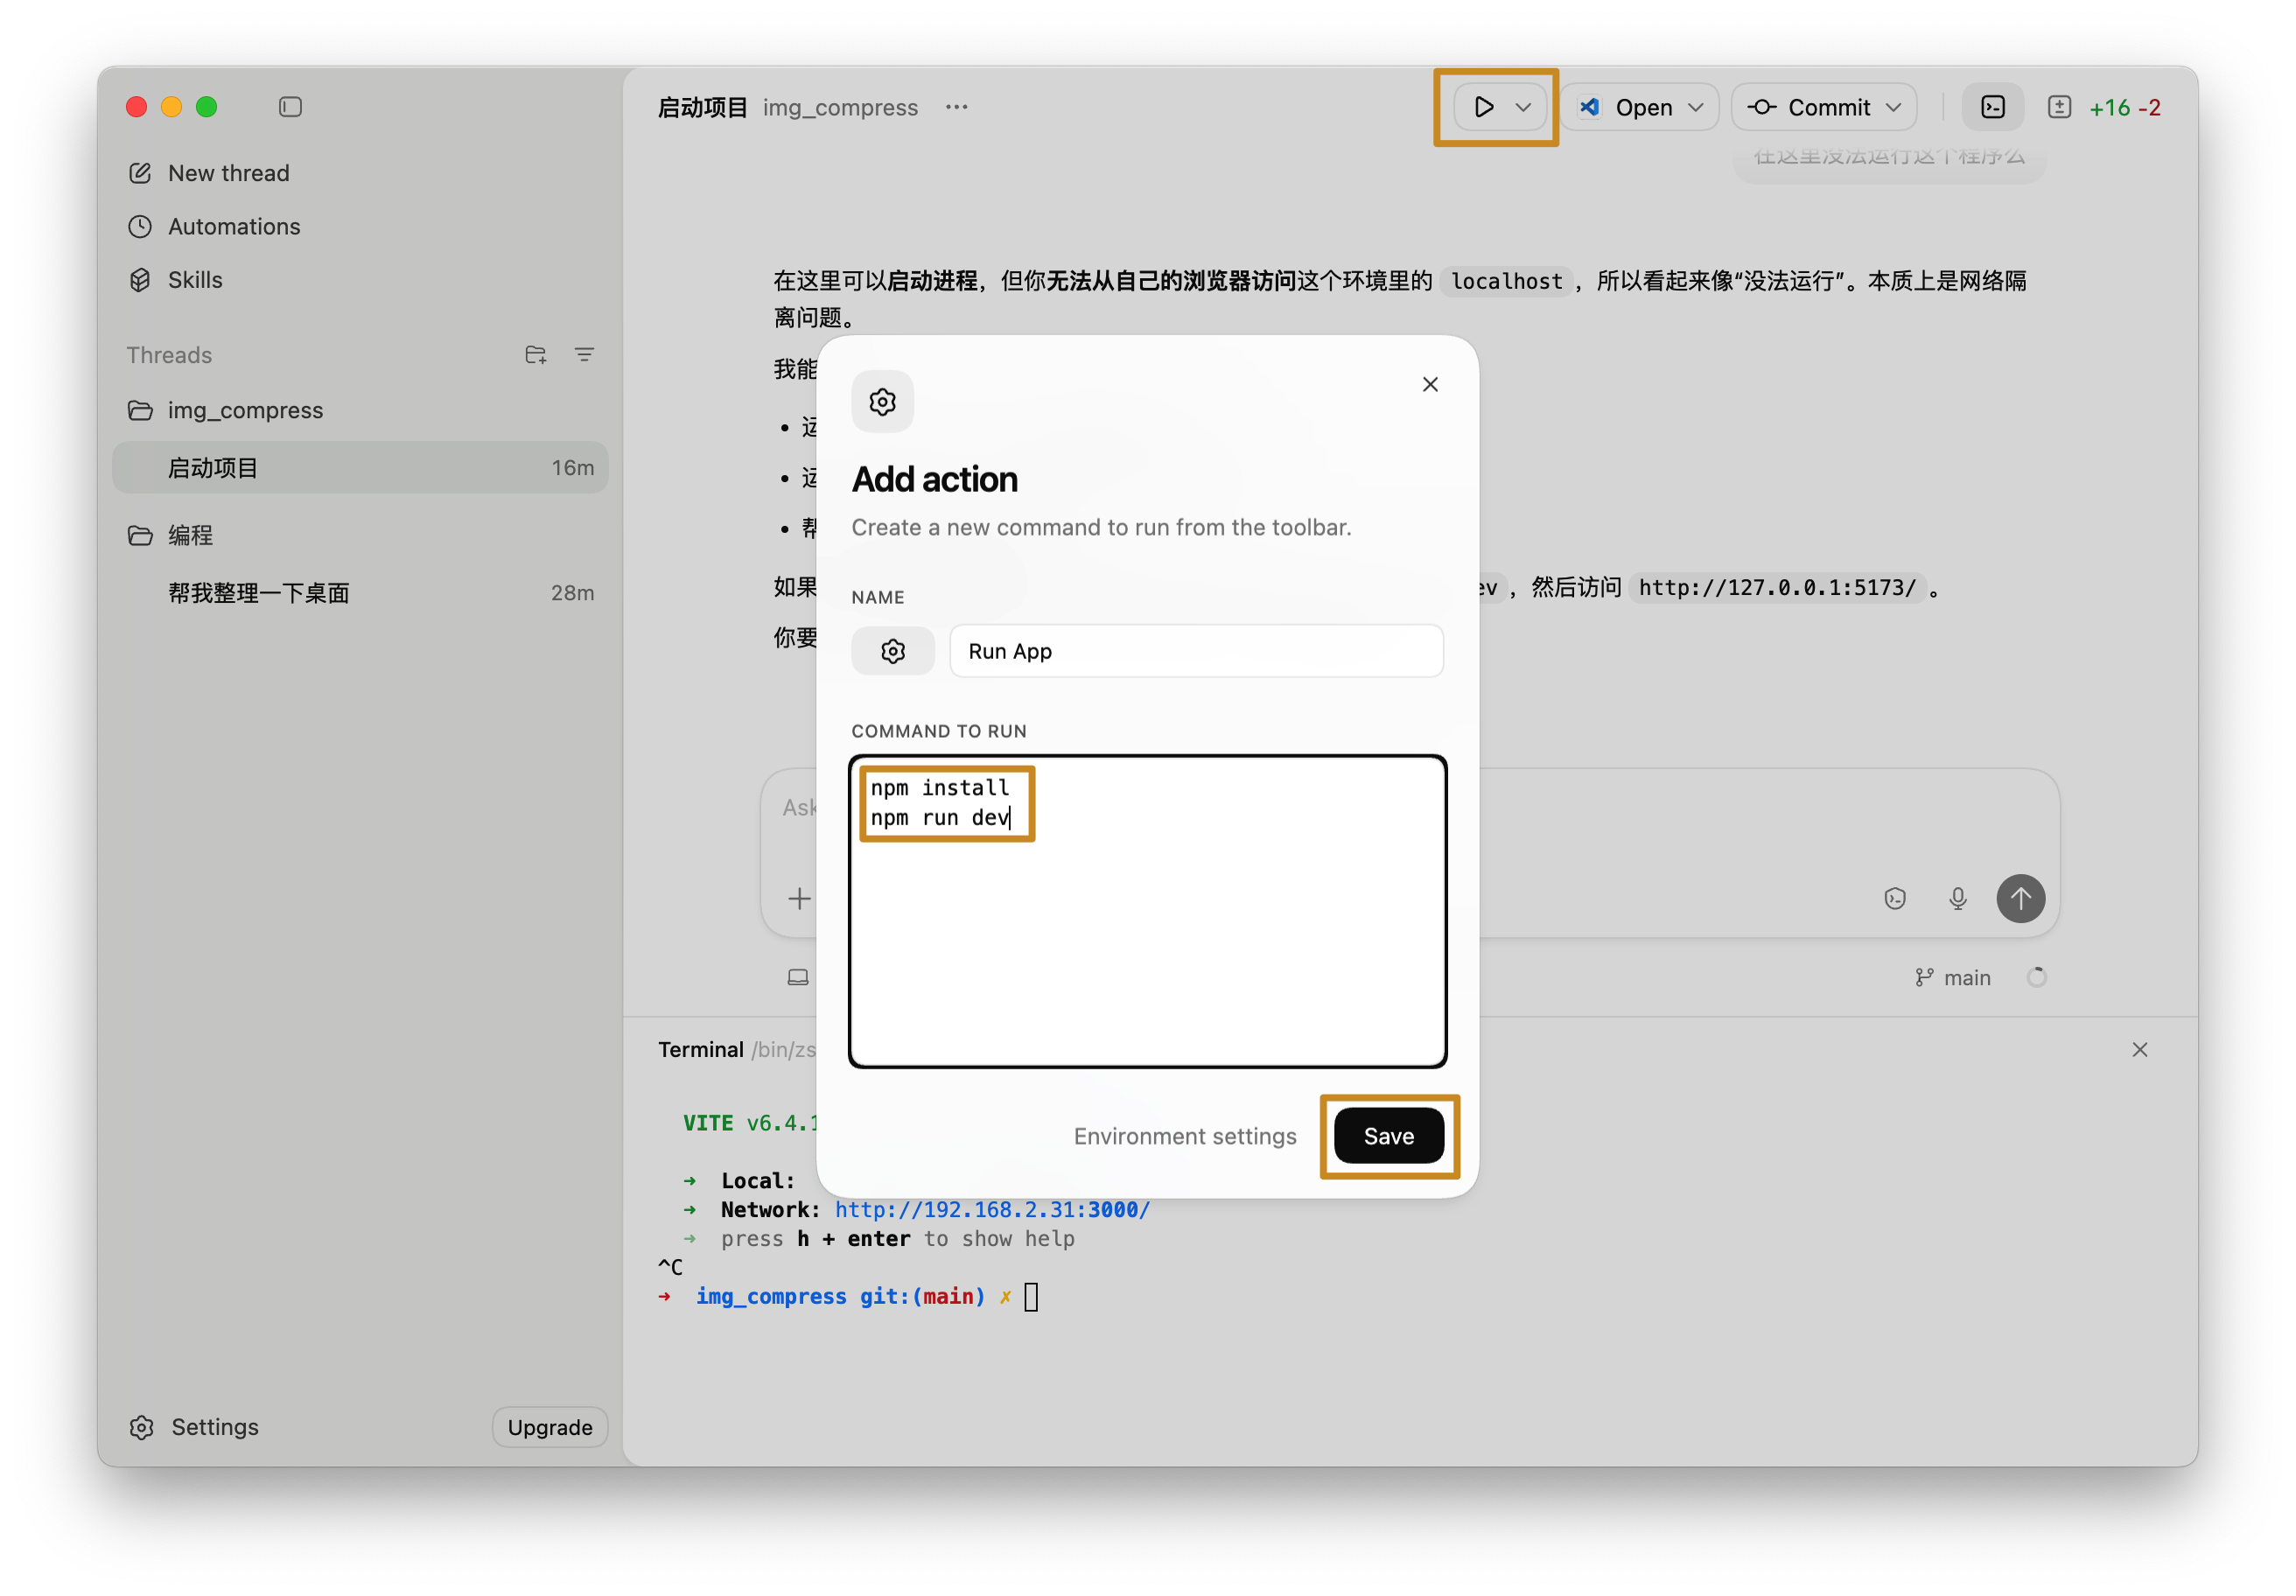Click into the Run App name field

point(1195,651)
